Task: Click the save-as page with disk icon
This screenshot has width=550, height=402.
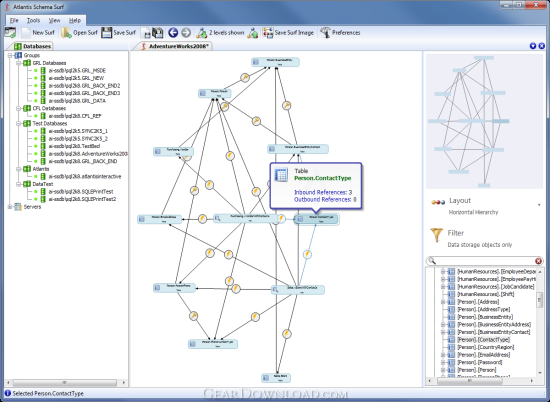Action: tap(146, 33)
